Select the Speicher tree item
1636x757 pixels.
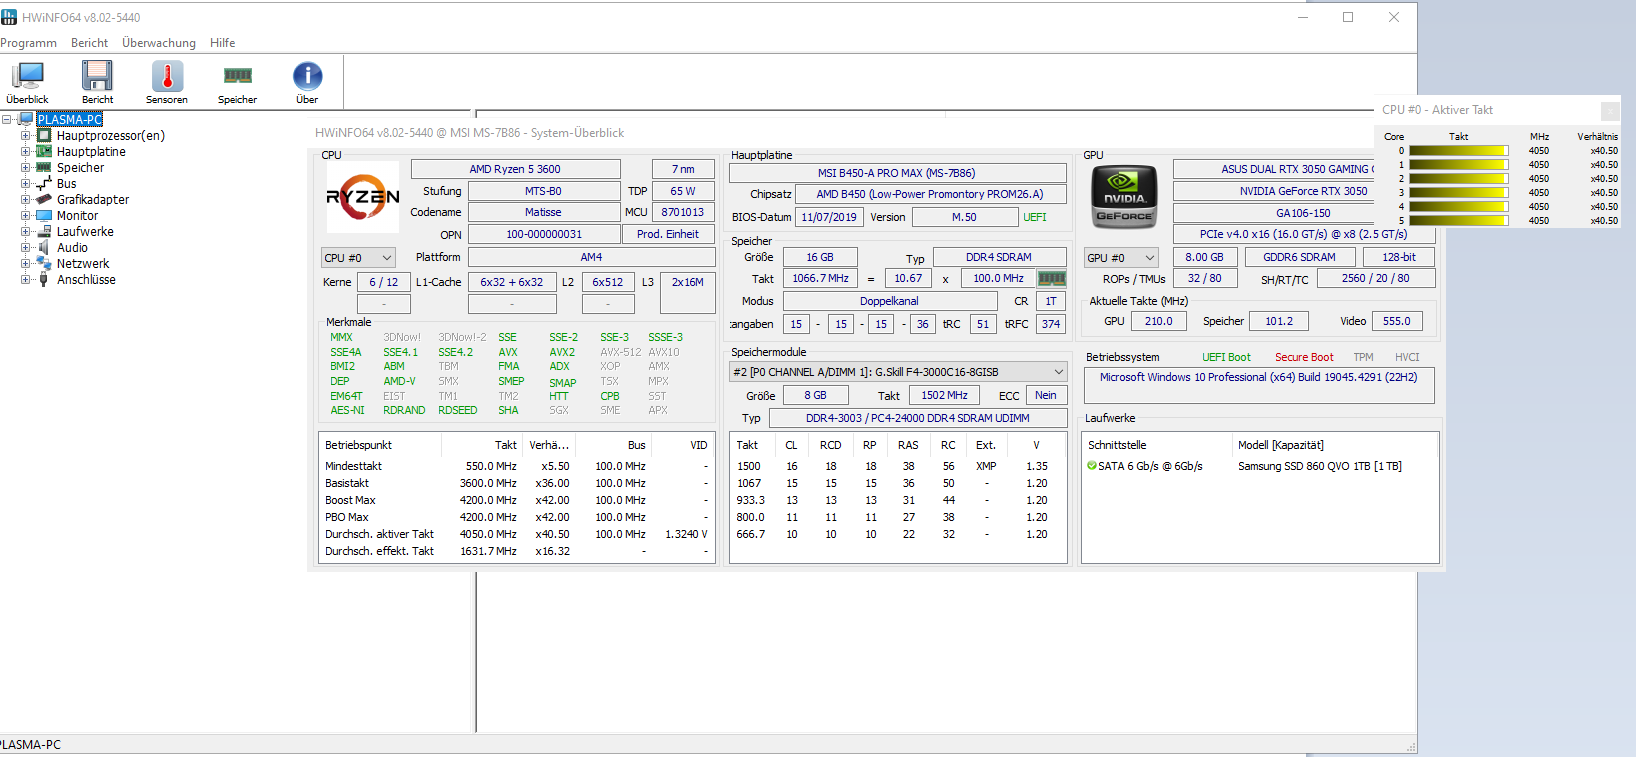coord(80,167)
